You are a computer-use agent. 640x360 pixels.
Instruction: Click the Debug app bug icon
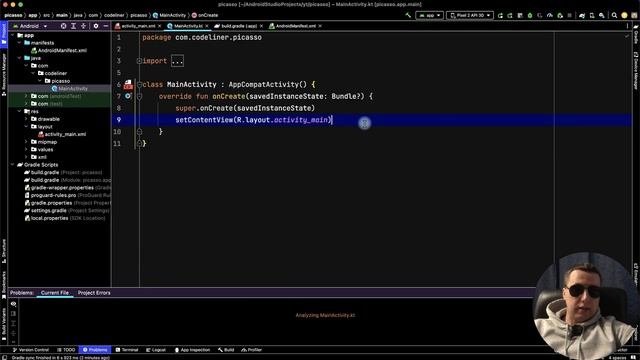pyautogui.click(x=530, y=16)
